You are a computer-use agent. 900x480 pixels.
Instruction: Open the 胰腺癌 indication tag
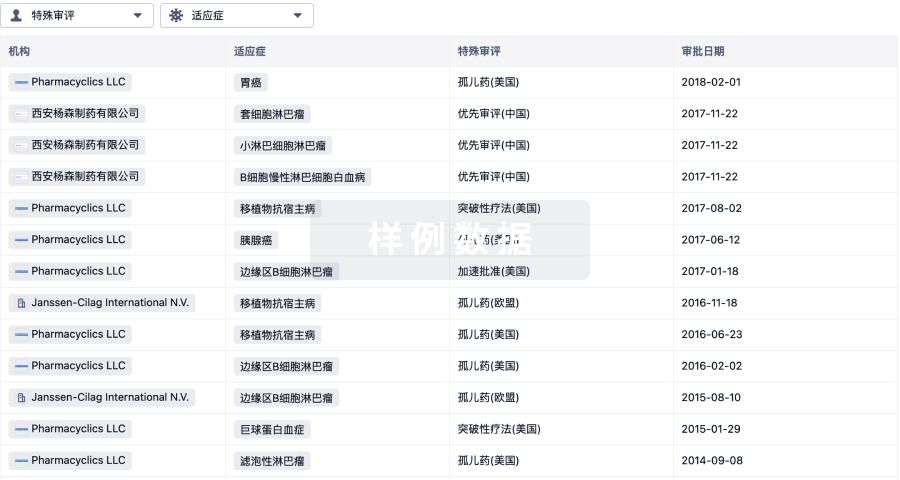255,240
